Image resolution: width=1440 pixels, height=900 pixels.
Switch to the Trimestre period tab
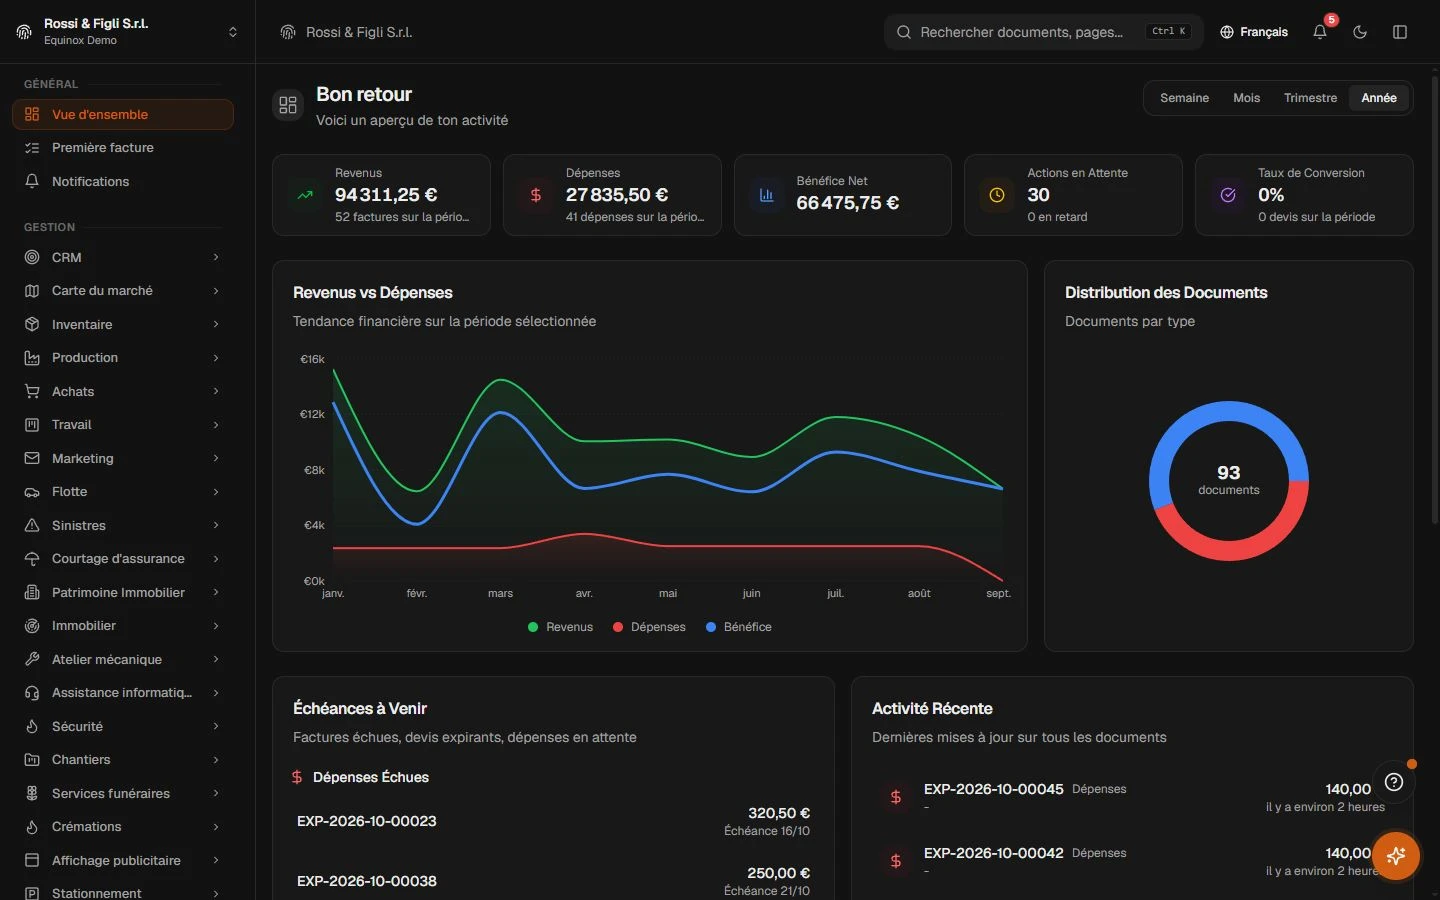click(x=1310, y=98)
